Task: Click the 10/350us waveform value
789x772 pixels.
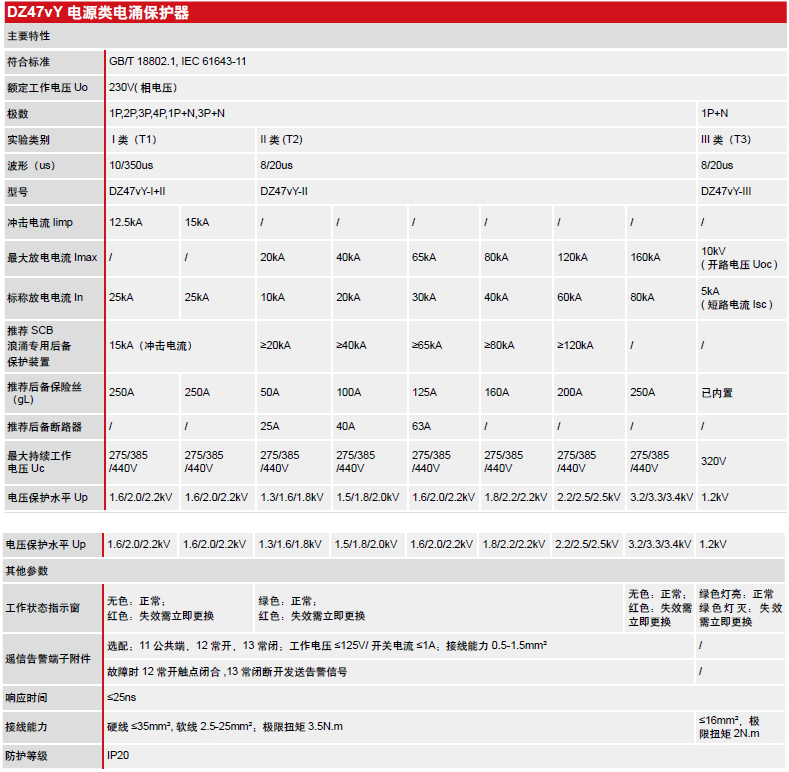Action: point(131,166)
